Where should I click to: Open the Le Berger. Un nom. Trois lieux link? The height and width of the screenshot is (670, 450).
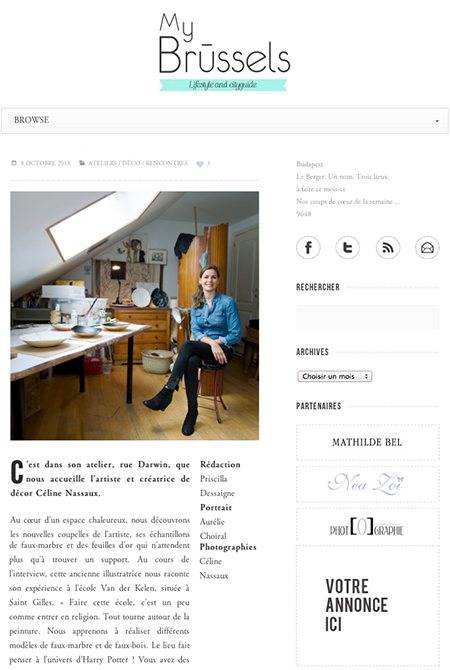(342, 176)
